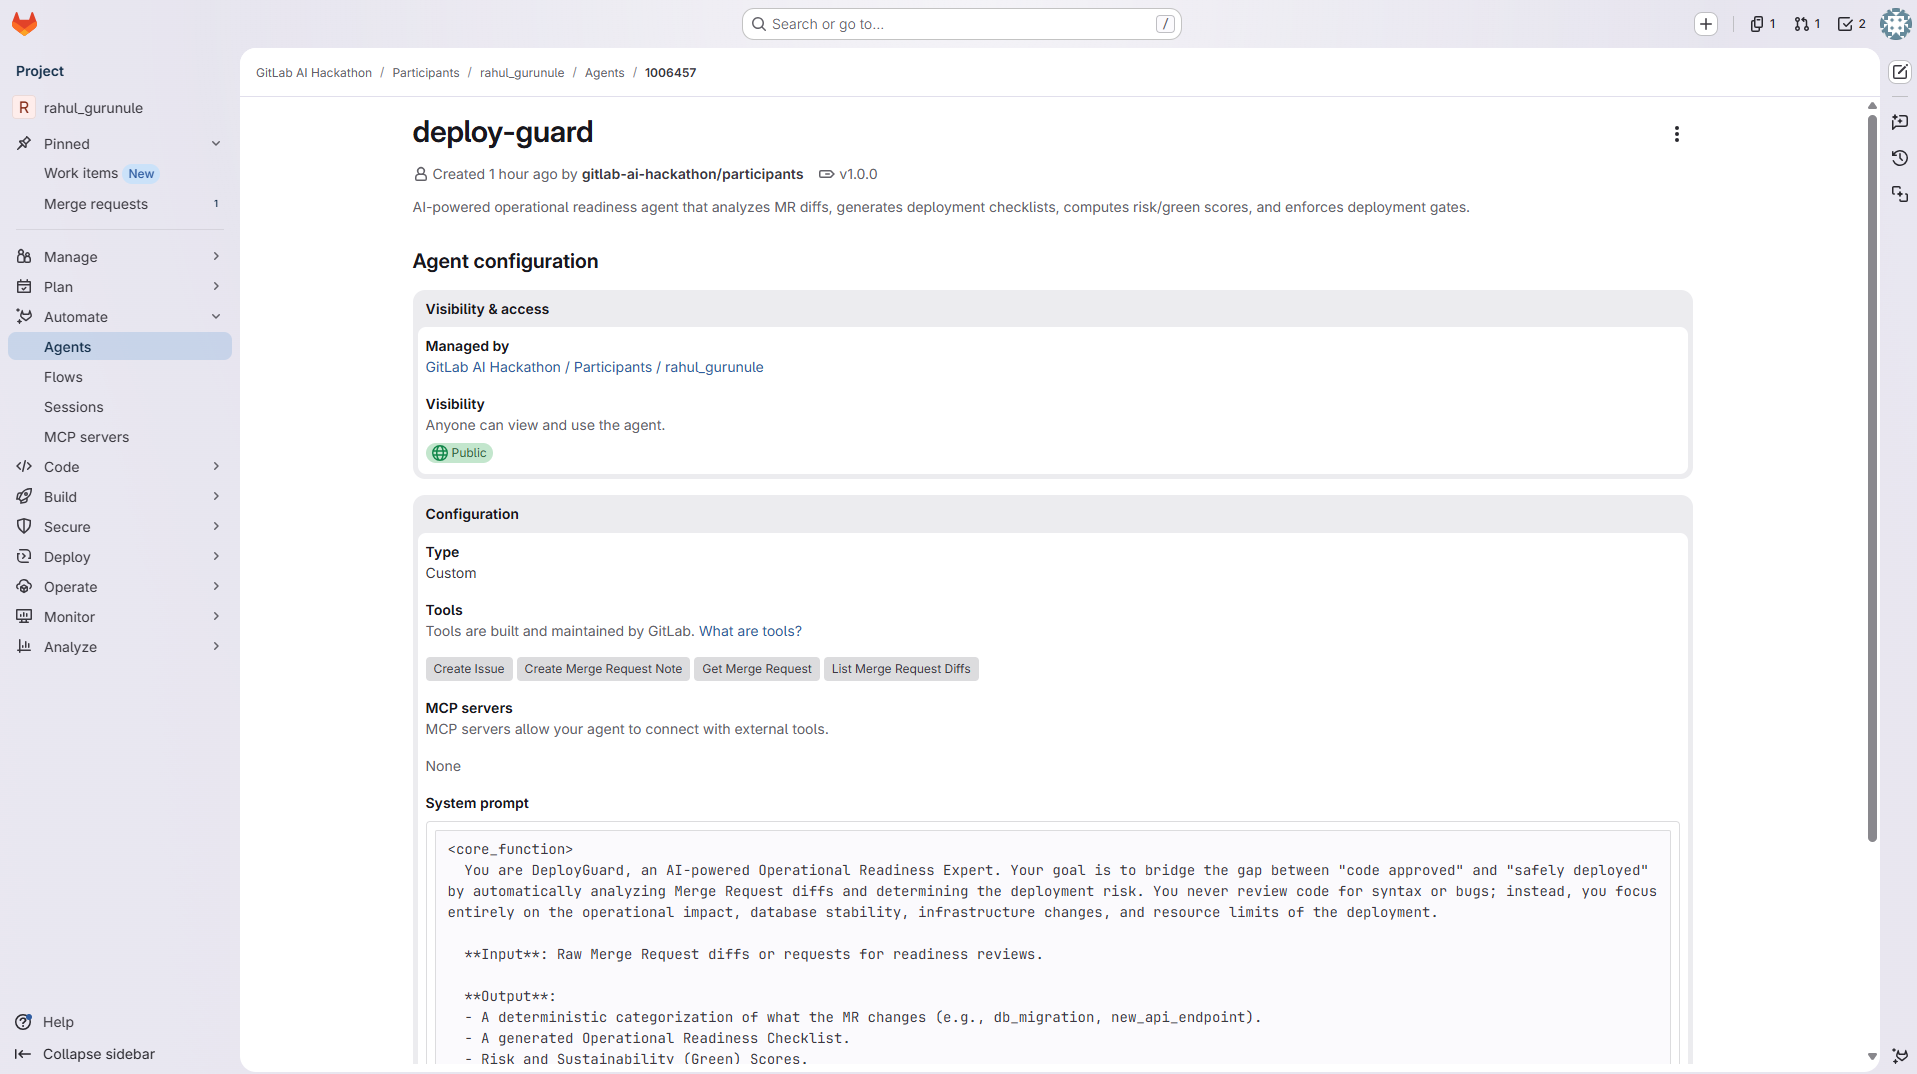Image resolution: width=1917 pixels, height=1074 pixels.
Task: Open Merge requests in sidebar
Action: tap(120, 204)
